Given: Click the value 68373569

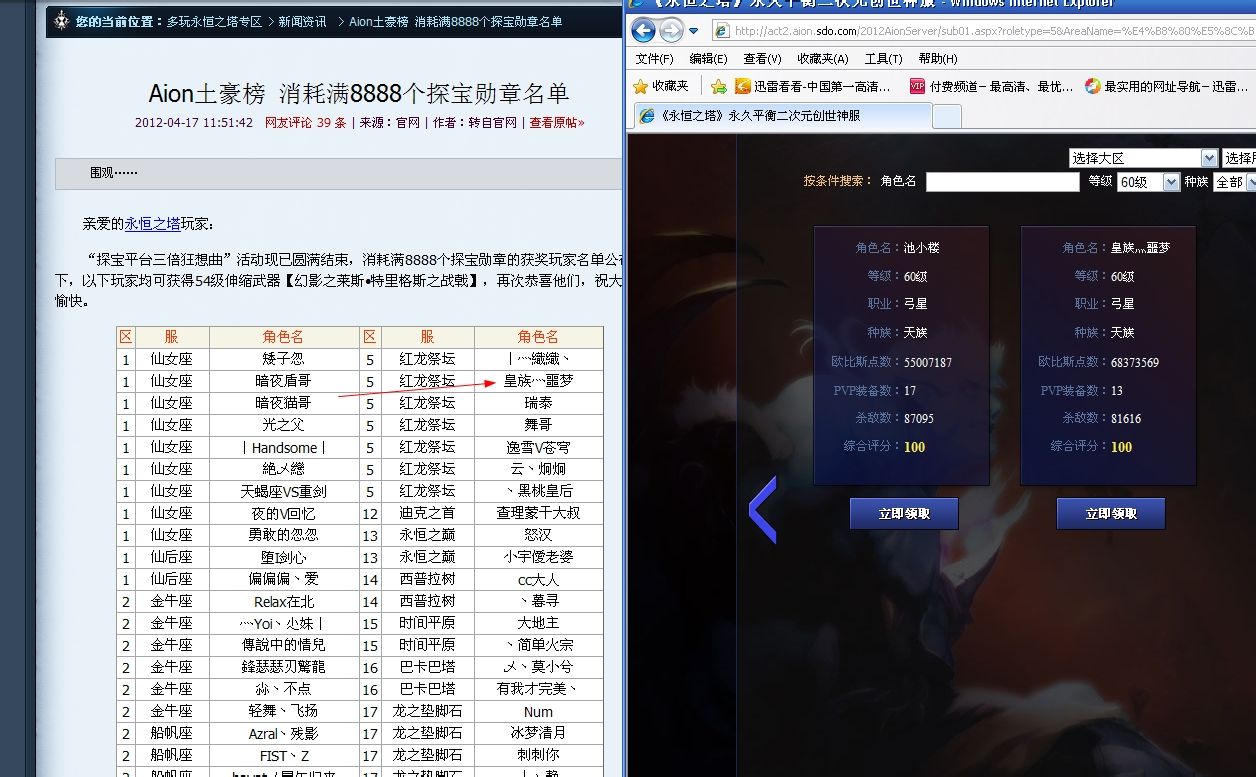Looking at the screenshot, I should (1135, 362).
